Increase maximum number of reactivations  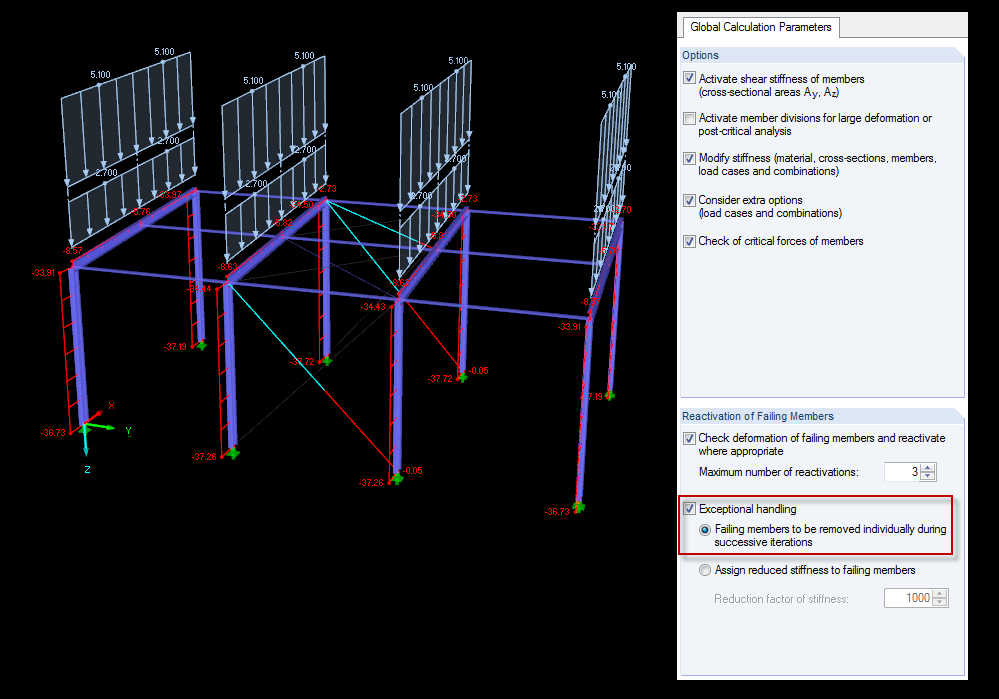(928, 468)
